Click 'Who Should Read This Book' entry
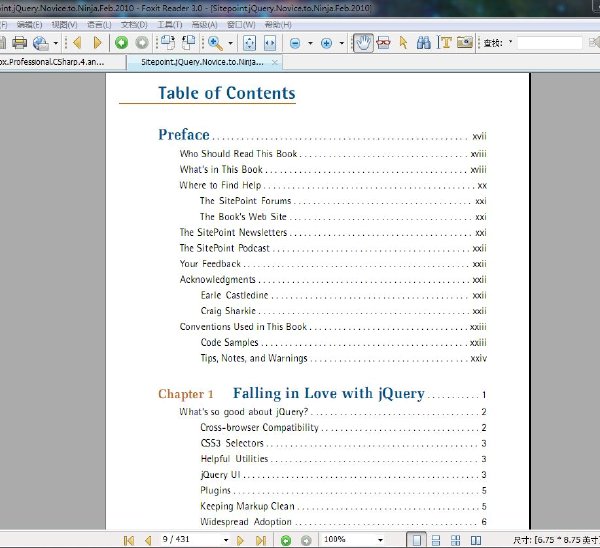Screen dimensions: 600x548 [x=333, y=154]
